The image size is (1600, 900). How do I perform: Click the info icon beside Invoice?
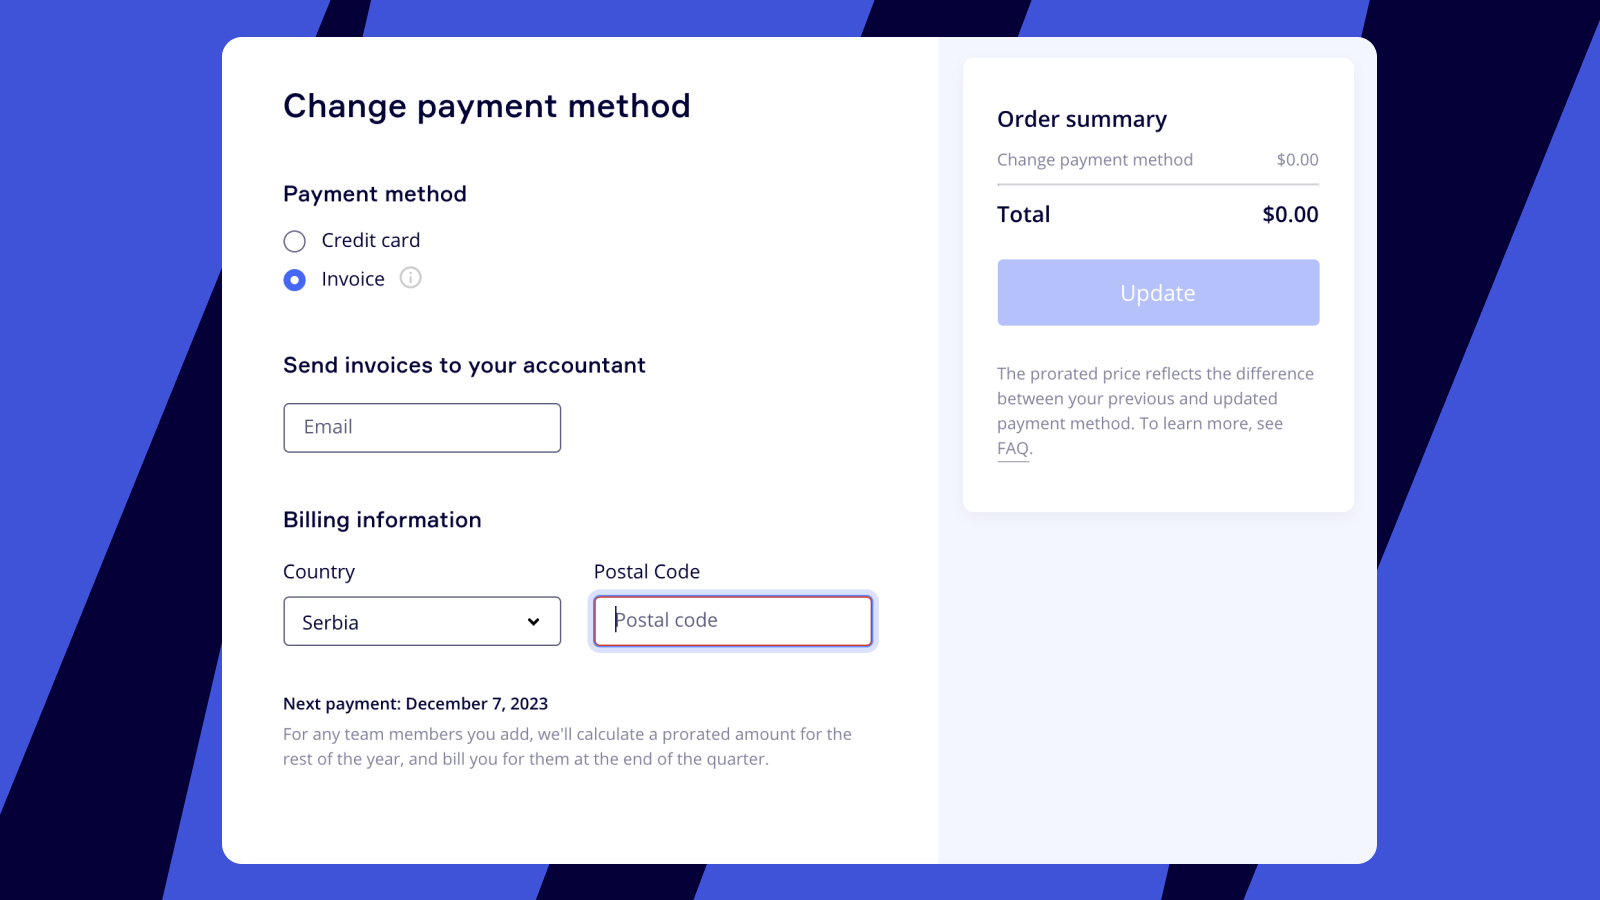point(410,278)
